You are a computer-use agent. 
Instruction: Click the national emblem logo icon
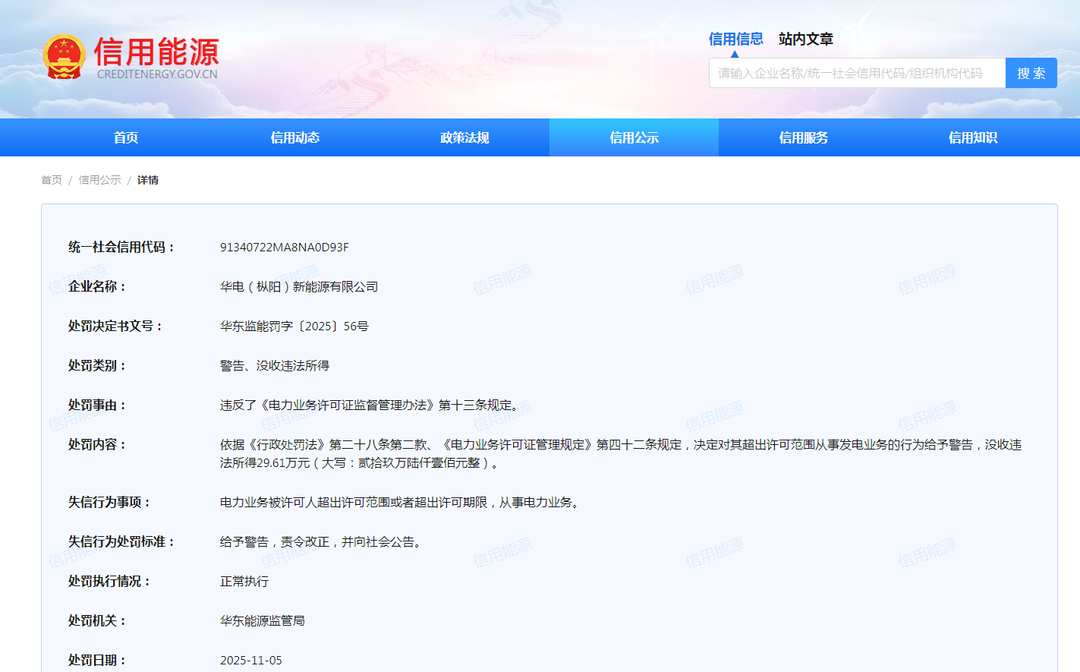(64, 57)
